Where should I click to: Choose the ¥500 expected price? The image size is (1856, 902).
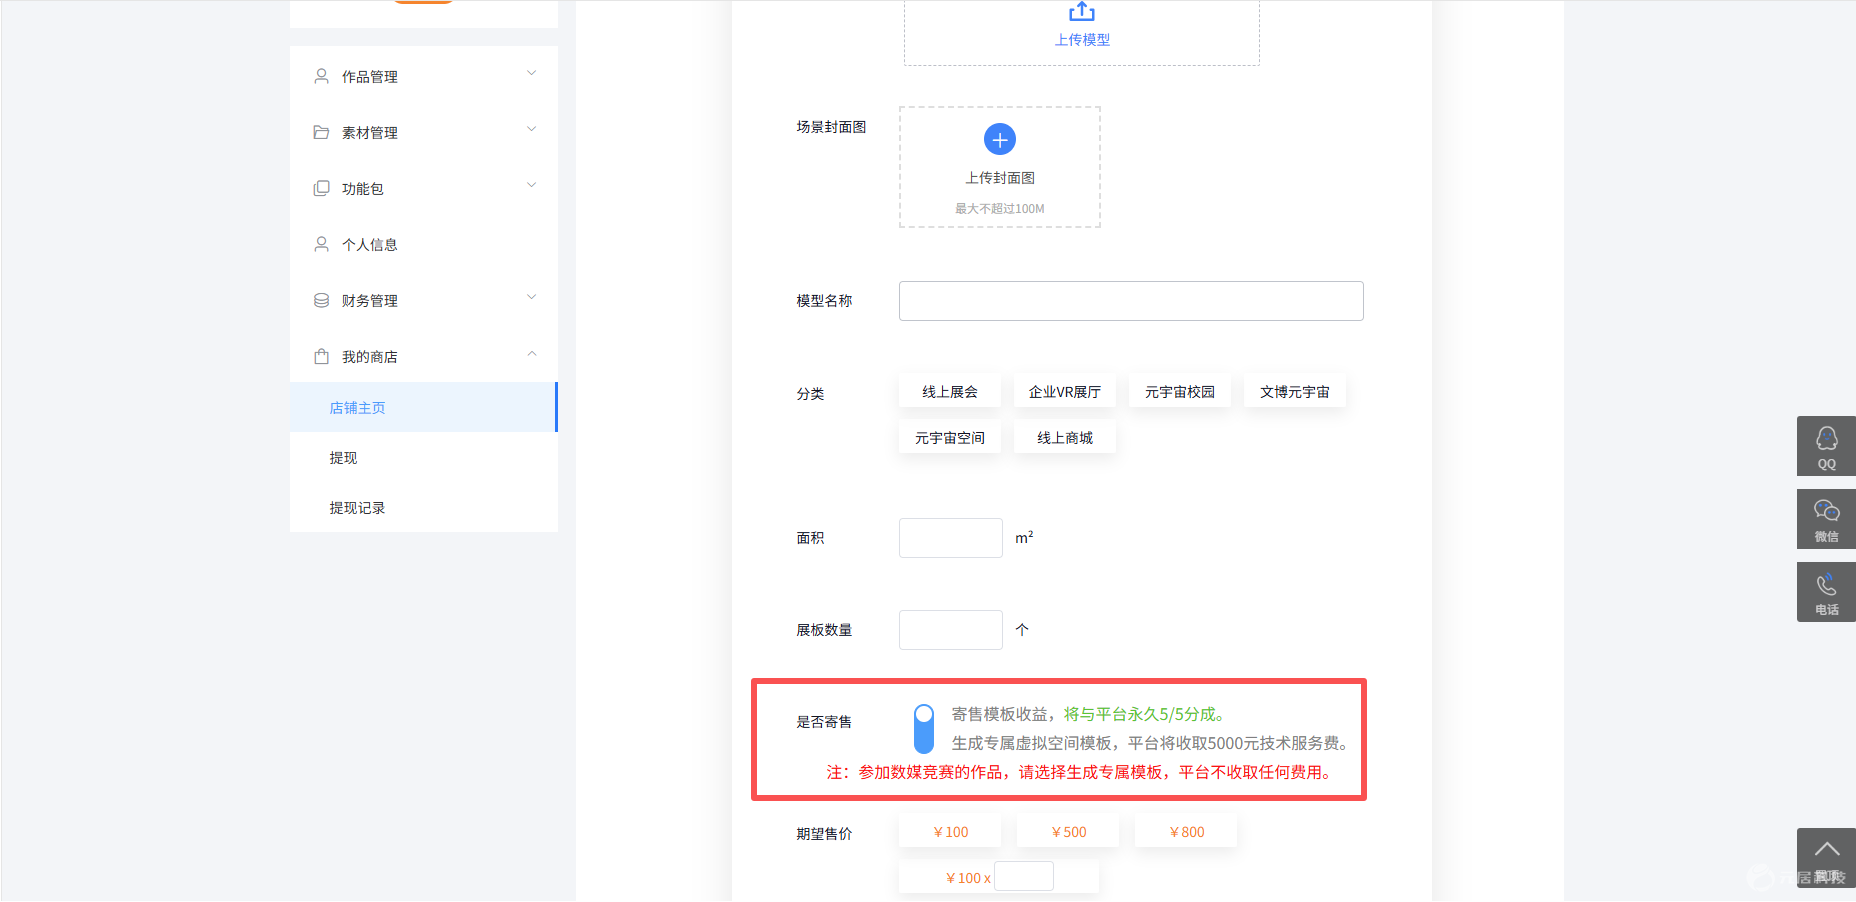(1068, 832)
